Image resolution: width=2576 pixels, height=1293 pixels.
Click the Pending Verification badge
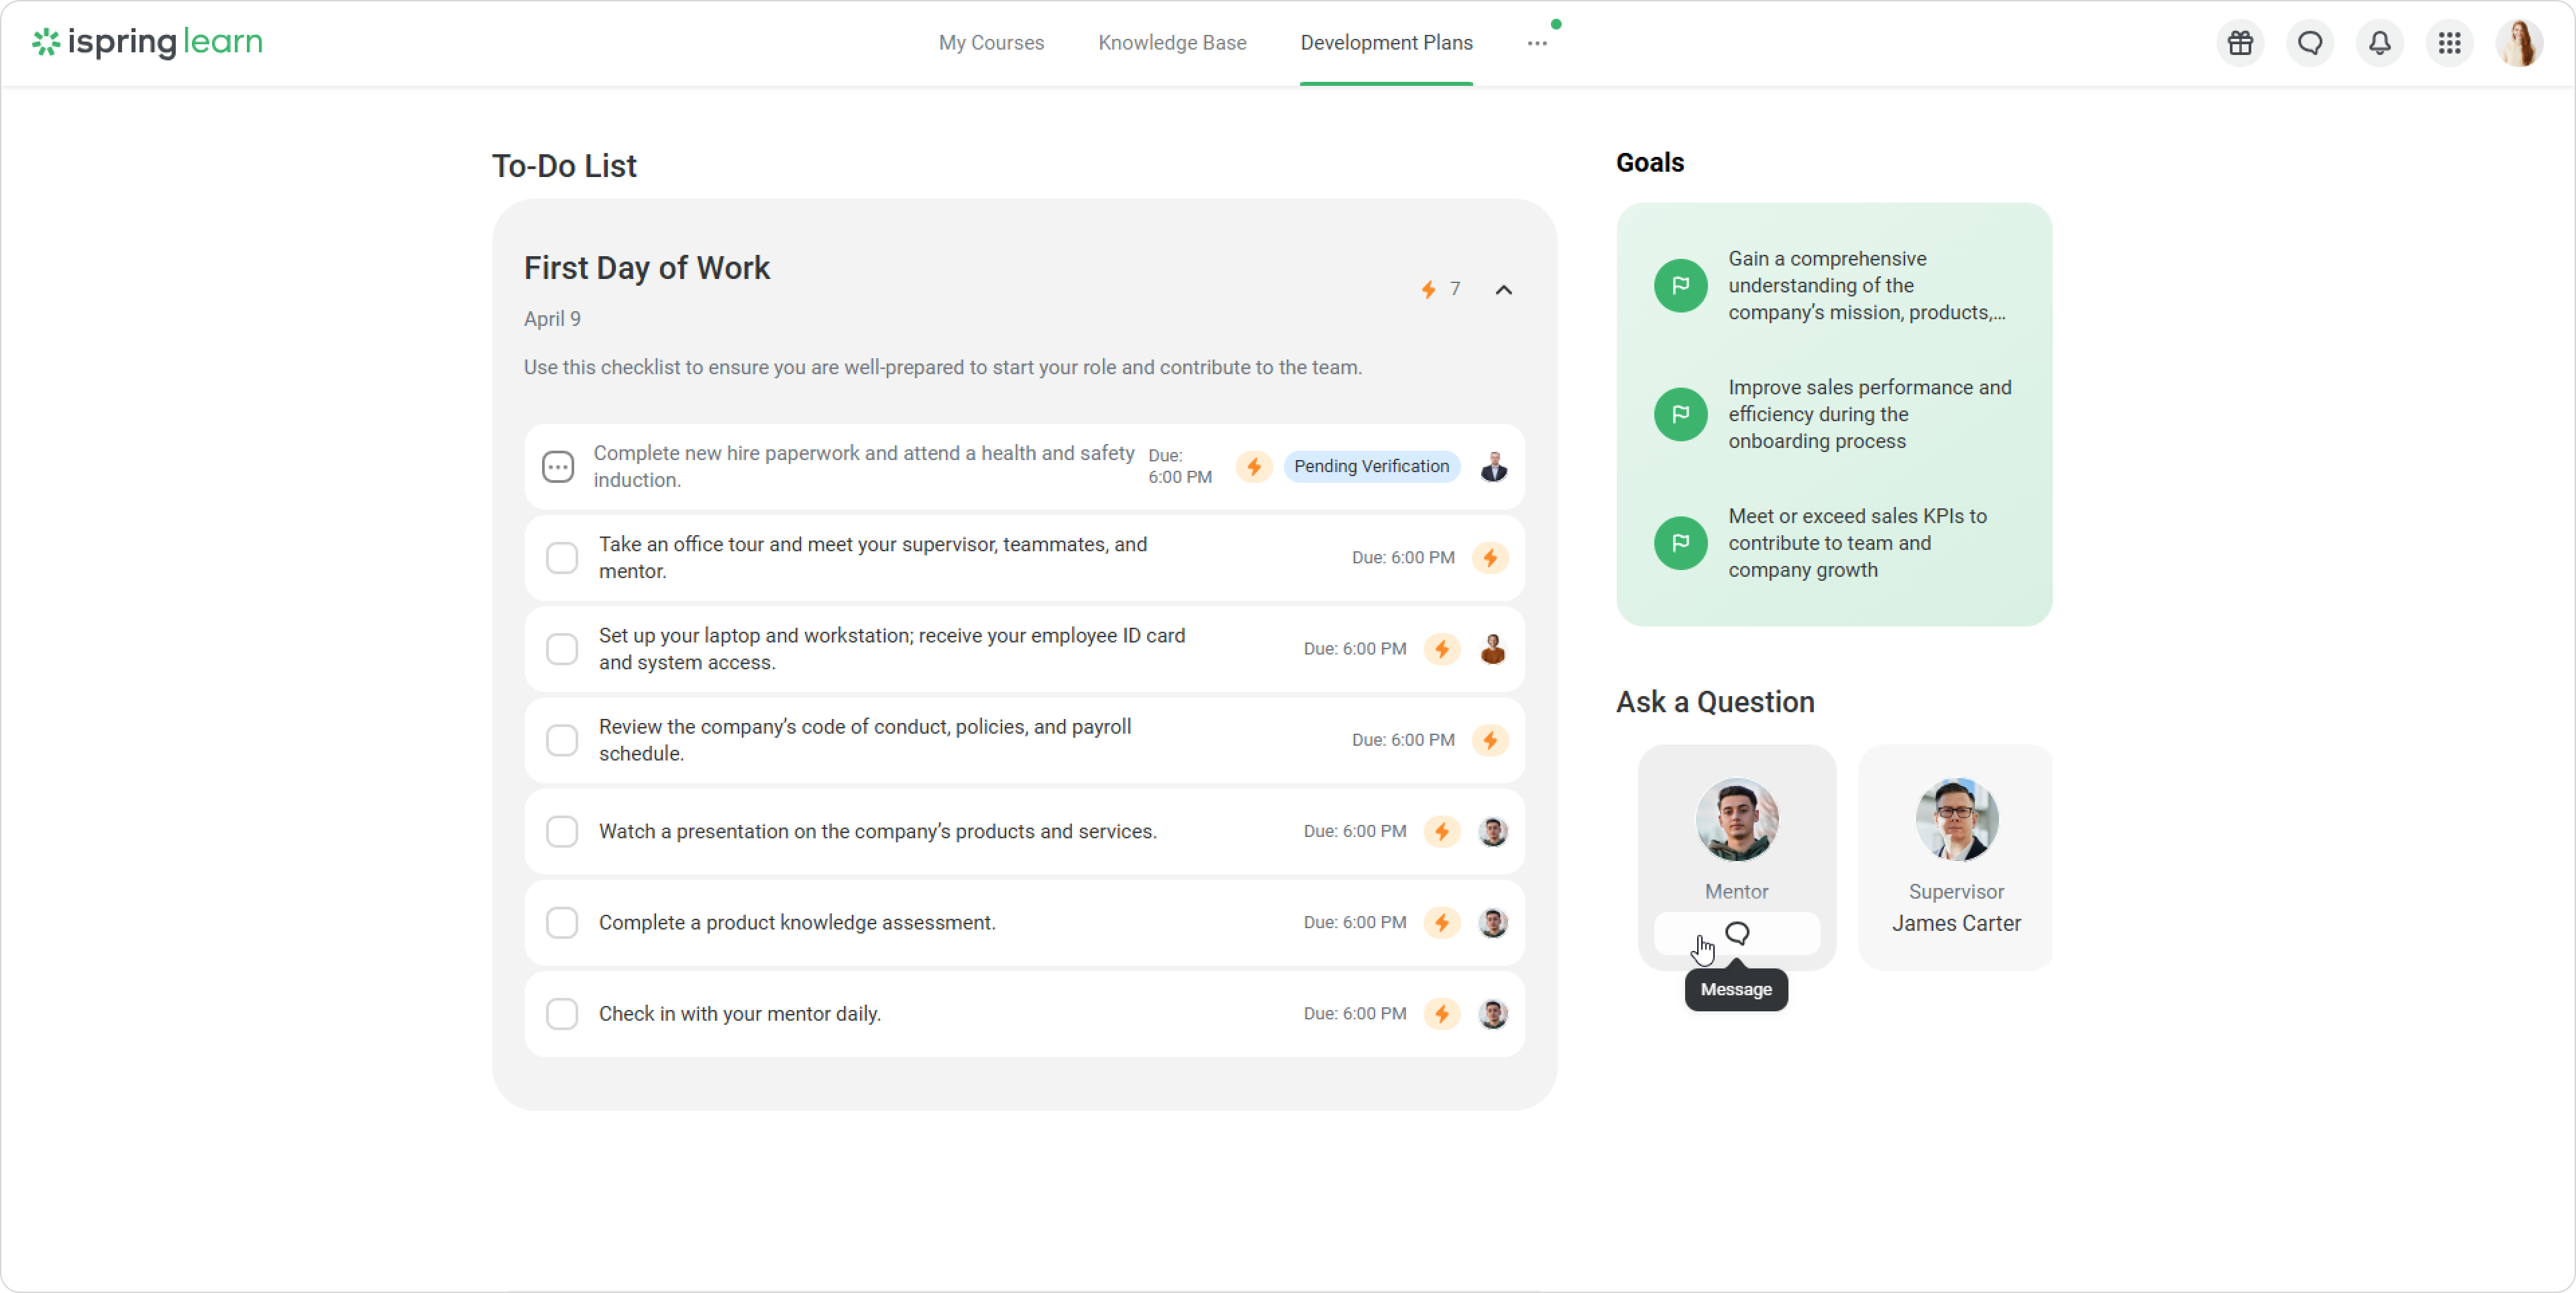1371,466
